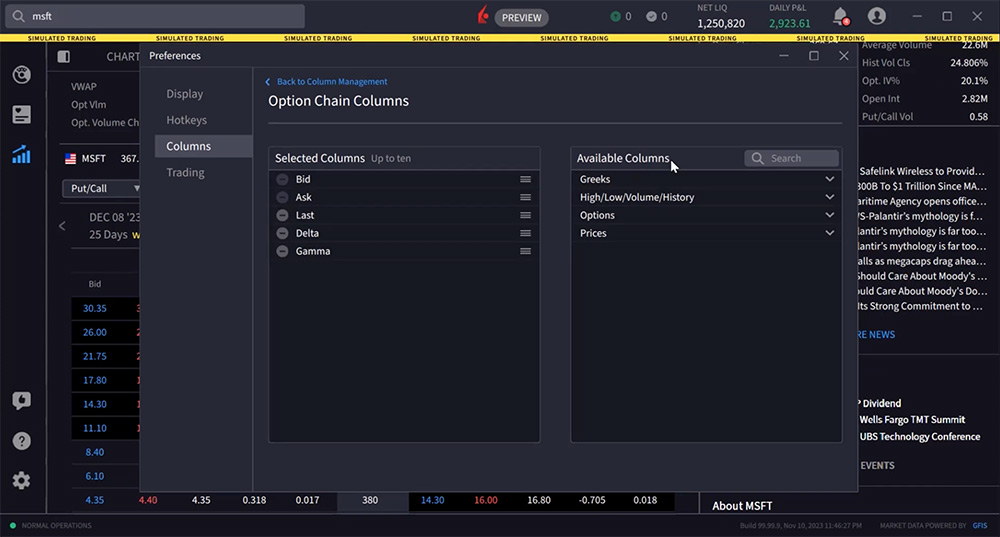Click the drag handle for Ask row
1000x537 pixels.
[525, 197]
